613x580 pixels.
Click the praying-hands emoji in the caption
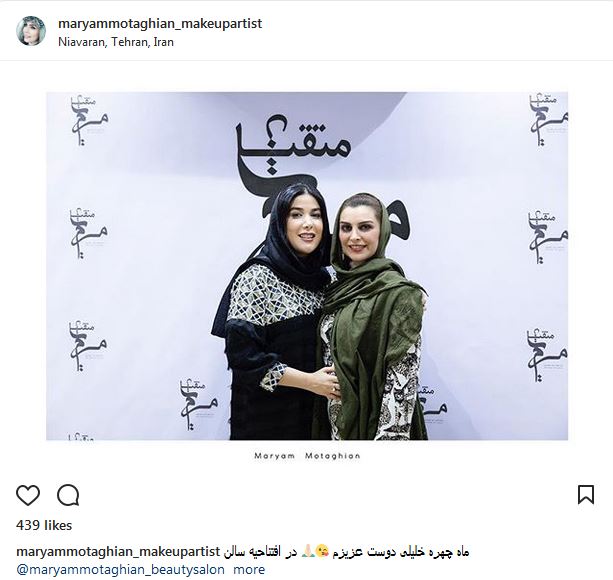pyautogui.click(x=307, y=551)
